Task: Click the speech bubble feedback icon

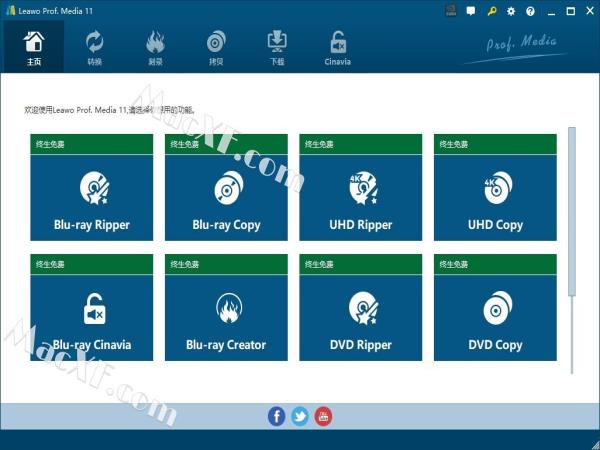Action: [471, 11]
